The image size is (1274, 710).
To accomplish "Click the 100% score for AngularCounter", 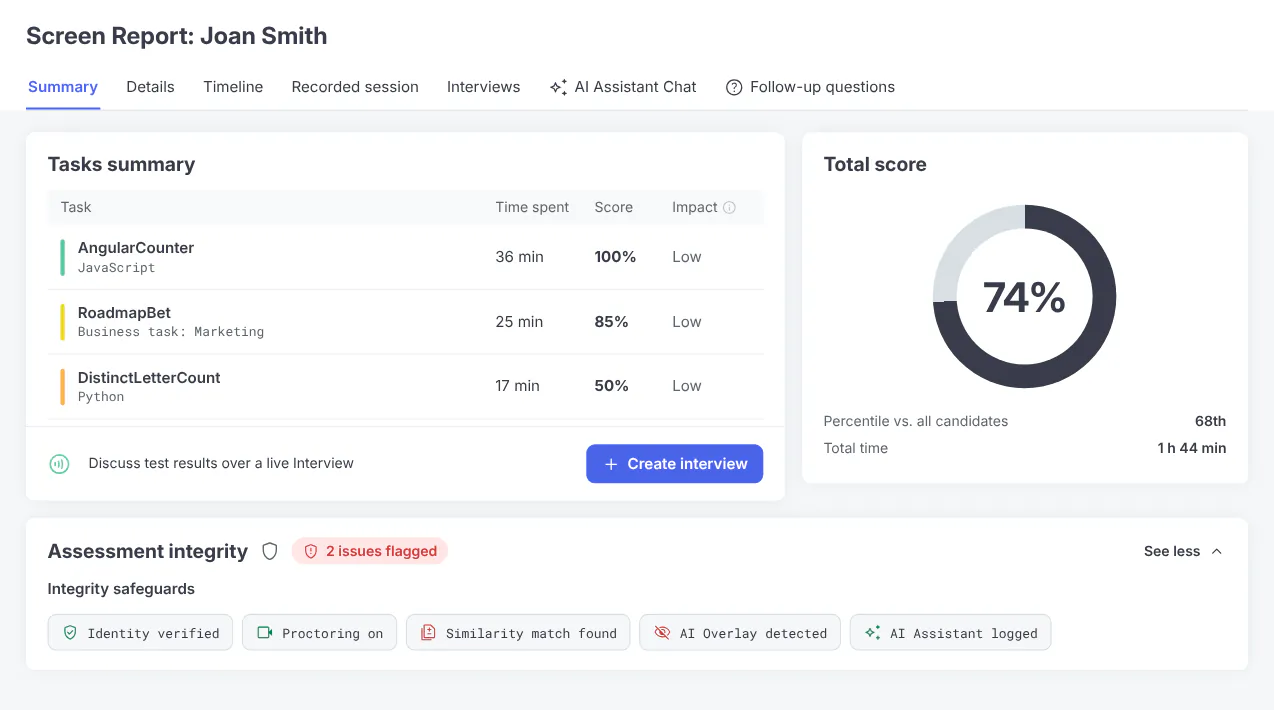I will click(x=615, y=257).
